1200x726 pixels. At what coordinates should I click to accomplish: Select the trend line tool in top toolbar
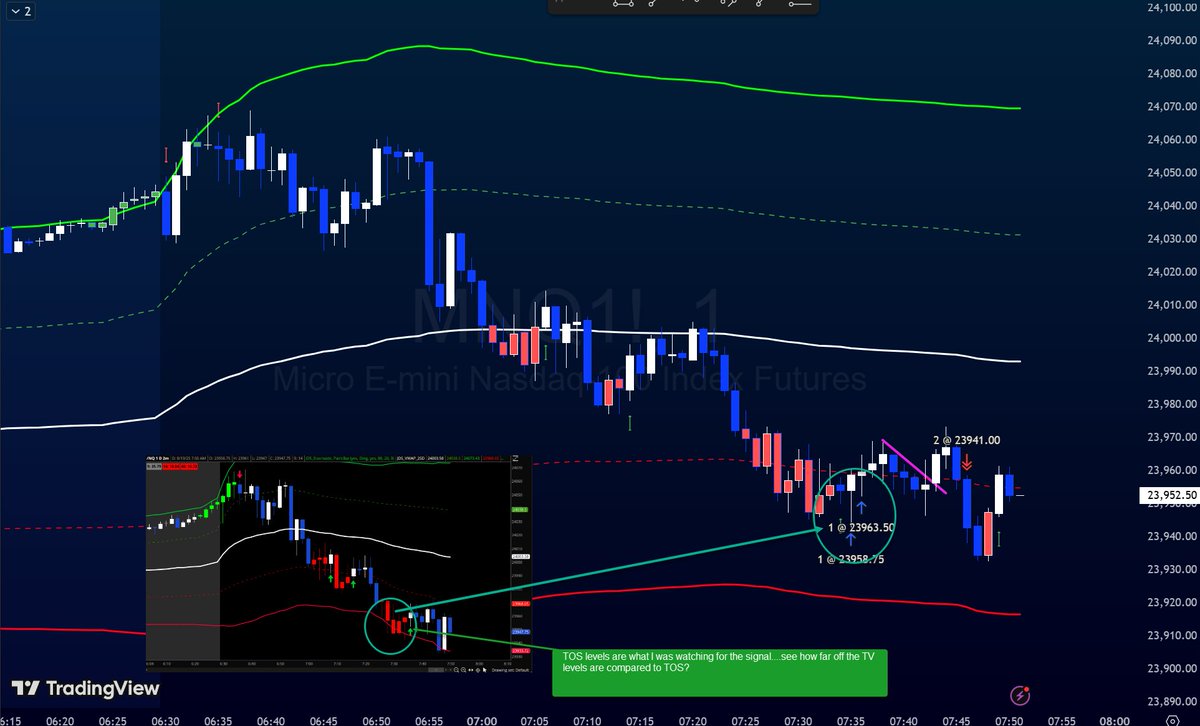[x=623, y=6]
